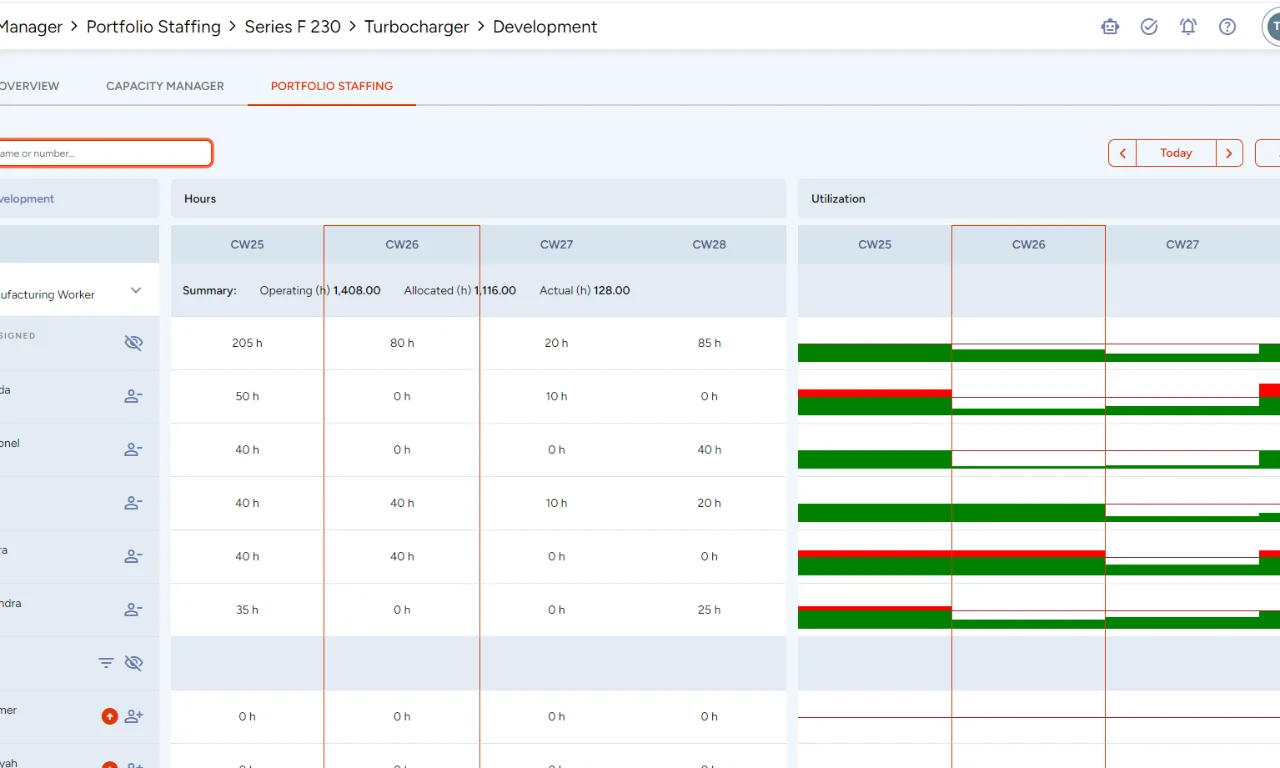The height and width of the screenshot is (768, 1280).
Task: Go to previous week with the left arrow
Action: pos(1122,153)
